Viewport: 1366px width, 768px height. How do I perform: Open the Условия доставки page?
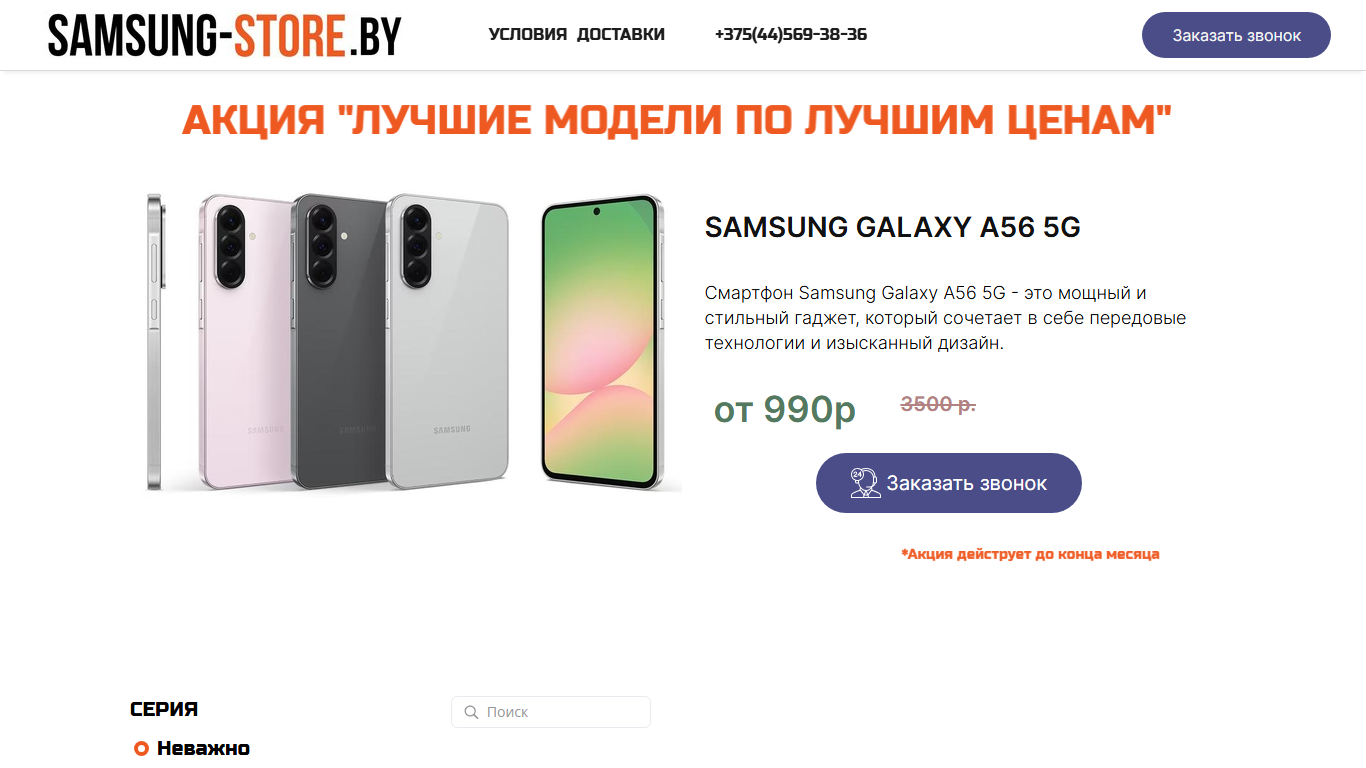click(577, 35)
